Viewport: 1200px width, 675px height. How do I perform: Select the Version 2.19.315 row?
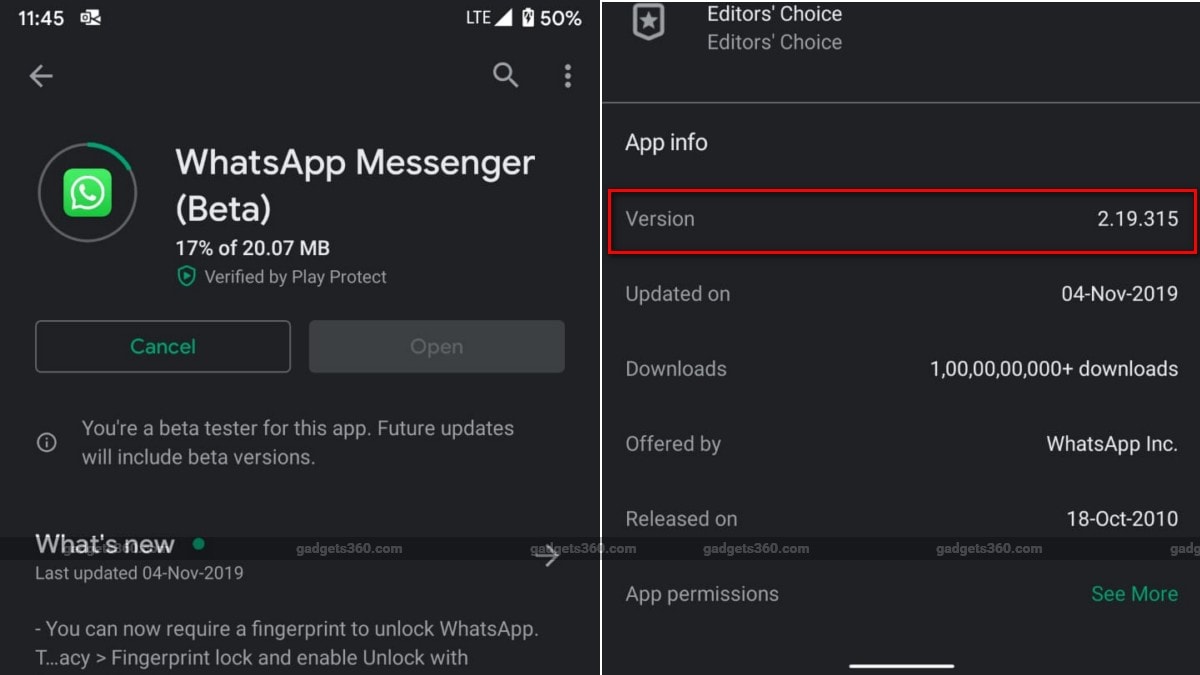pos(901,219)
